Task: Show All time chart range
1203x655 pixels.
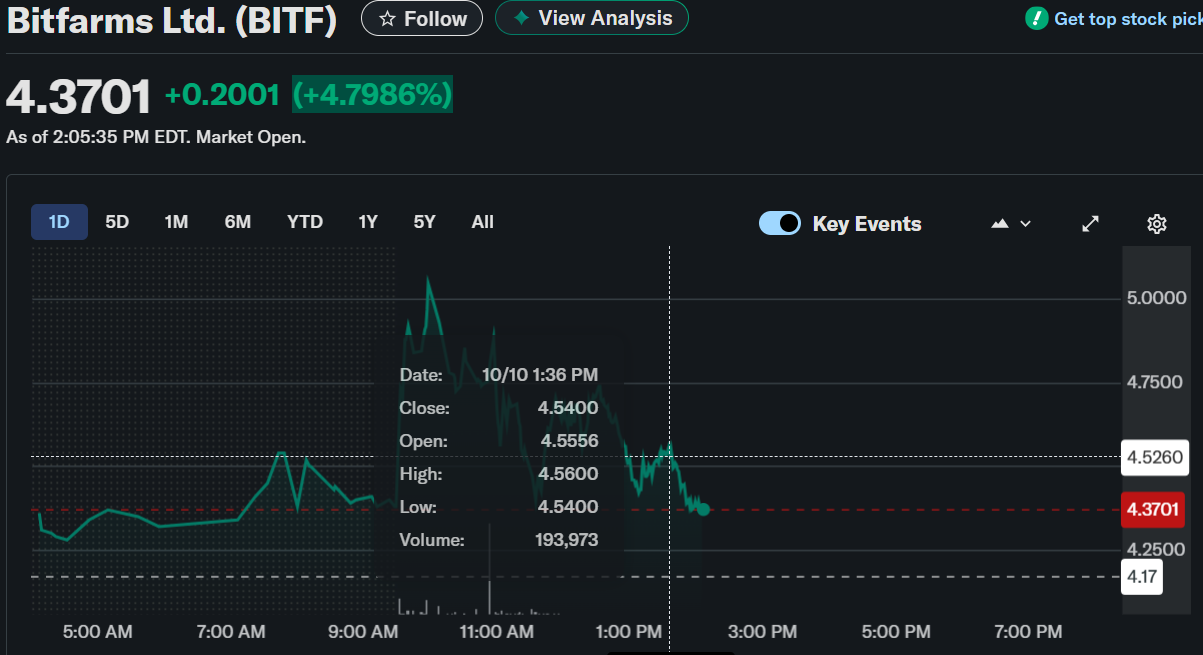Action: [x=482, y=222]
